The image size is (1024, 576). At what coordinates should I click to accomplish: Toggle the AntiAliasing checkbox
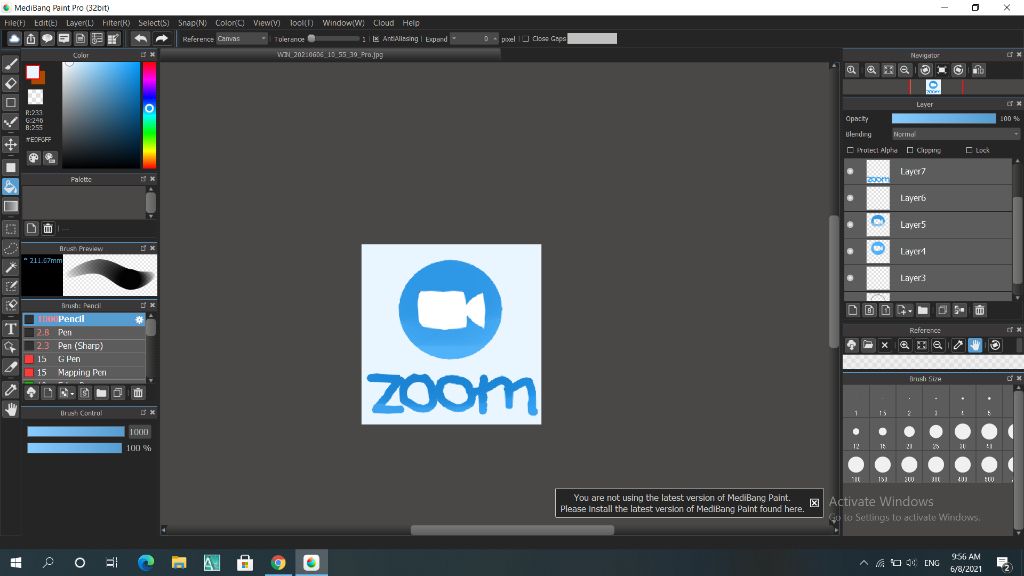376,39
